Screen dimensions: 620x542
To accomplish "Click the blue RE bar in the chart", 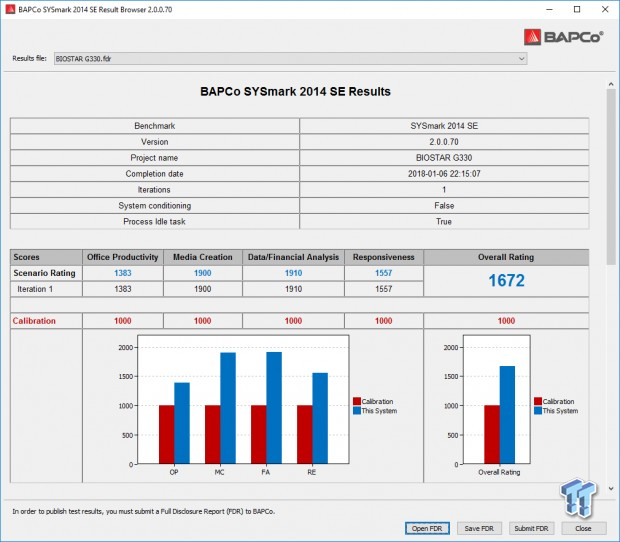I will click(320, 418).
